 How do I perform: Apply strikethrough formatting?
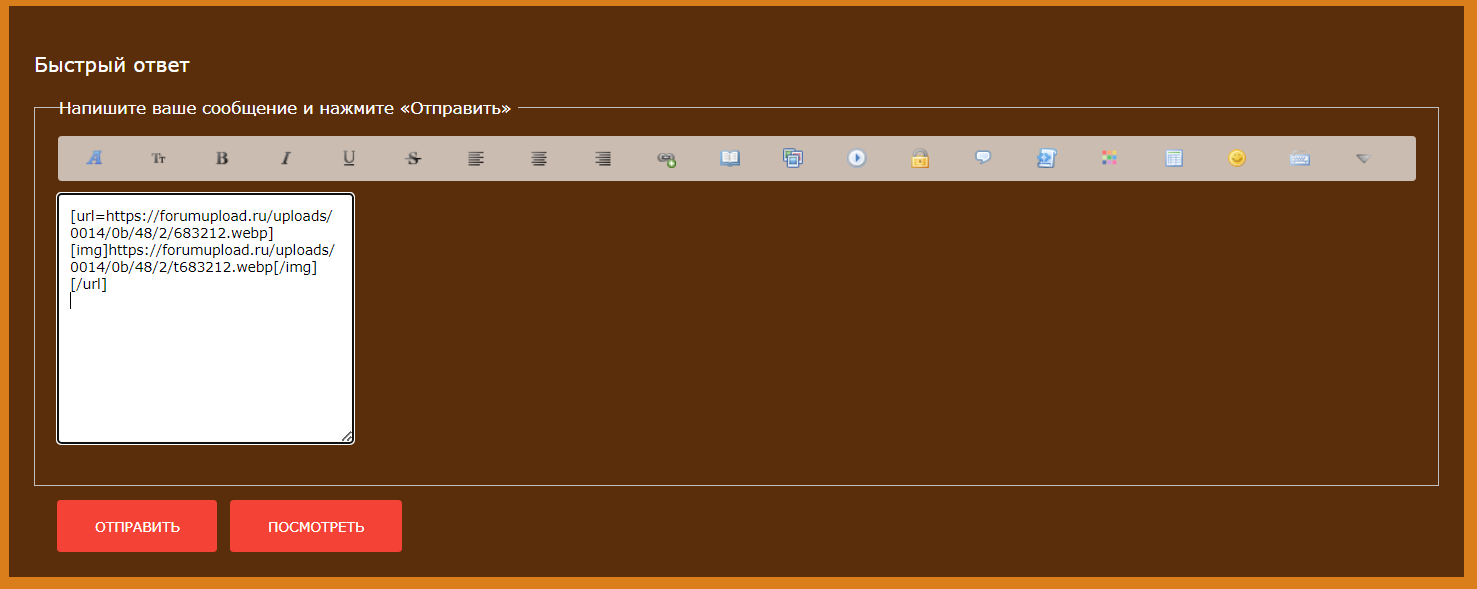pyautogui.click(x=413, y=158)
